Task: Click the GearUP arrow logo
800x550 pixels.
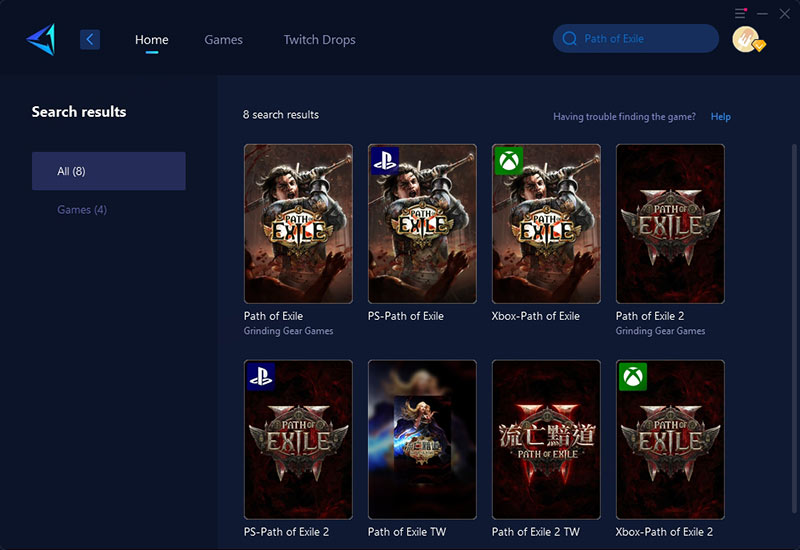Action: click(x=41, y=39)
